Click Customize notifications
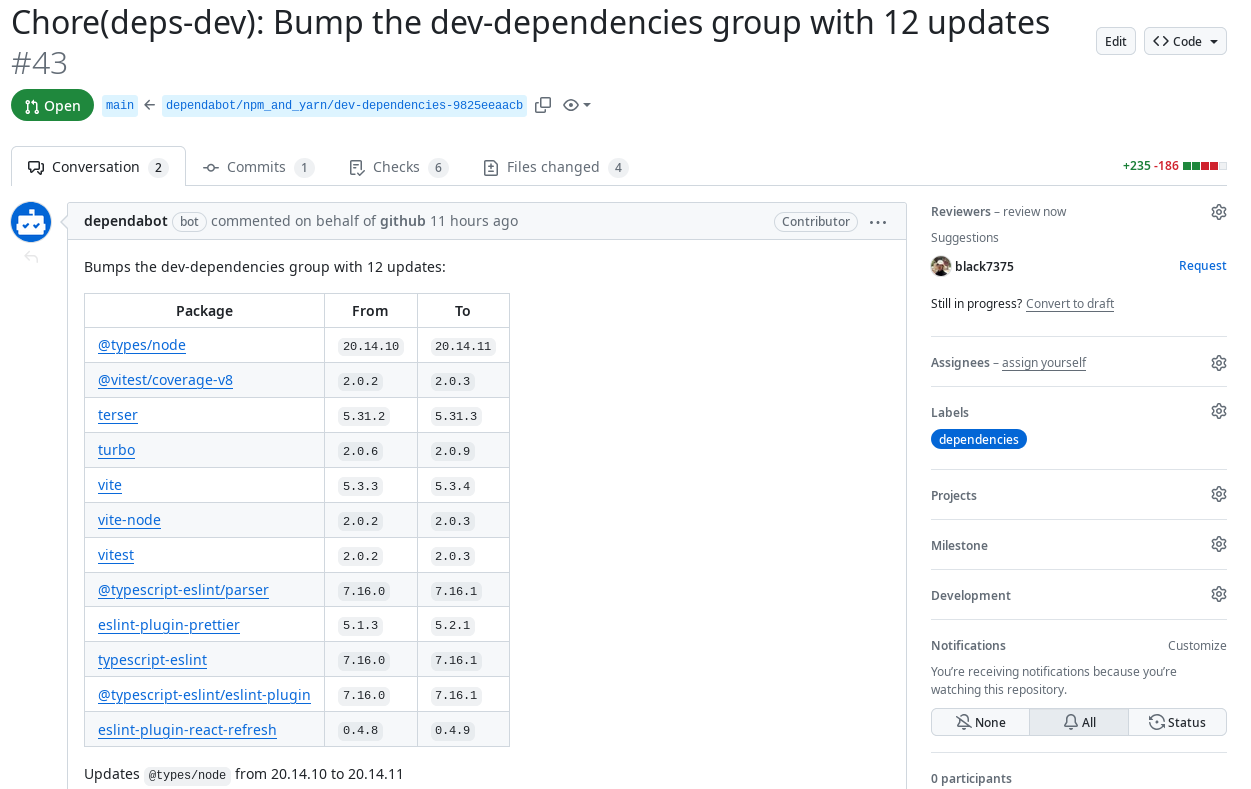 (1197, 646)
